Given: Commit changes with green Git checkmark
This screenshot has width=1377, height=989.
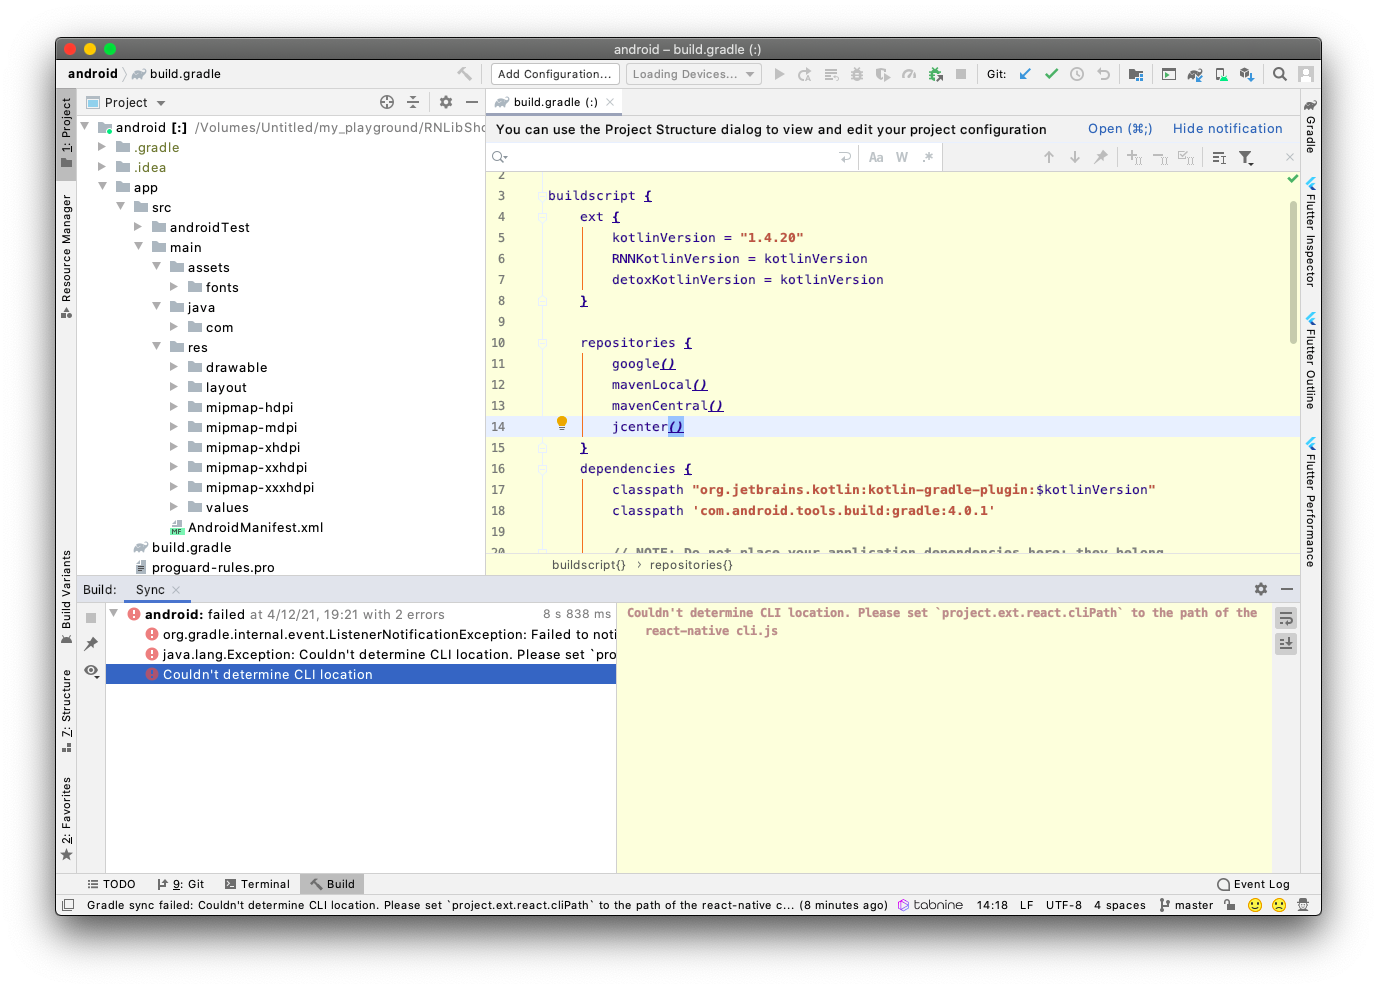Looking at the screenshot, I should point(1051,73).
